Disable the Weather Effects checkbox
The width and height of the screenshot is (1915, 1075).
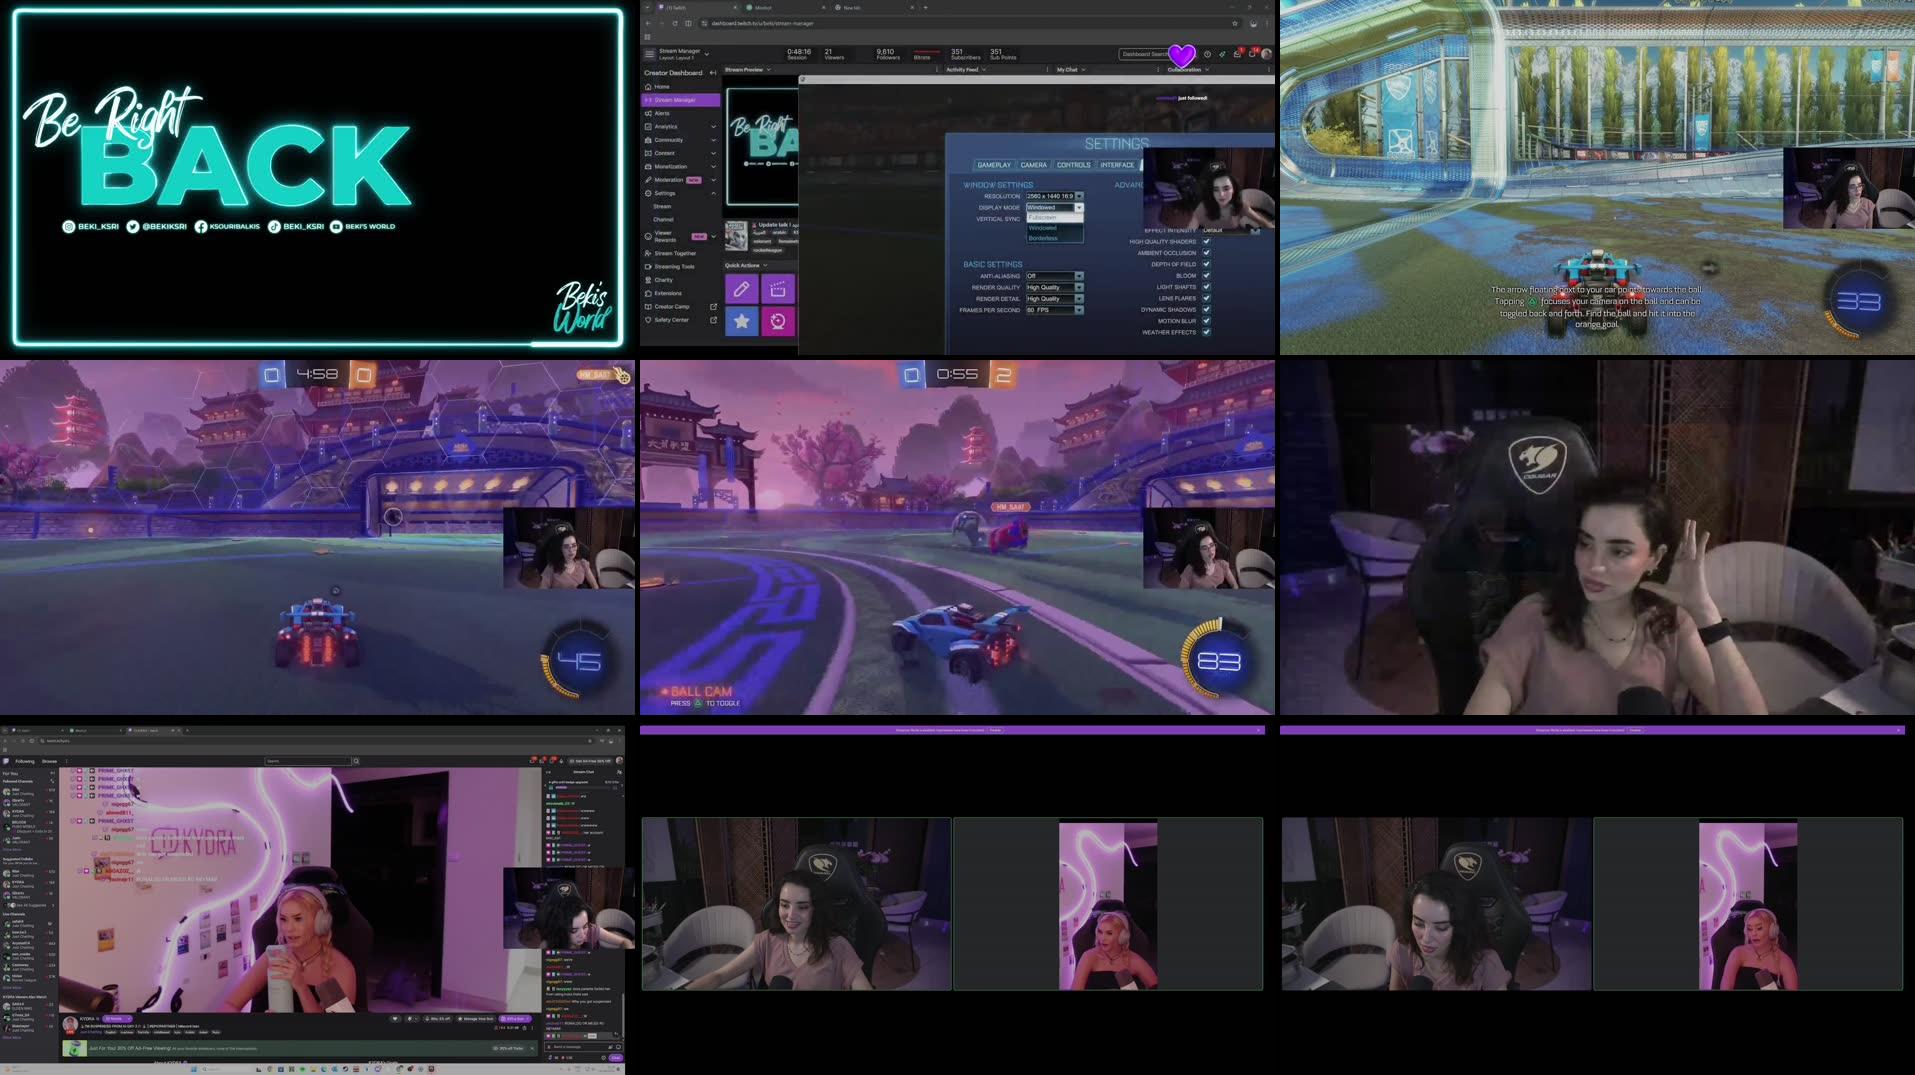[1206, 331]
